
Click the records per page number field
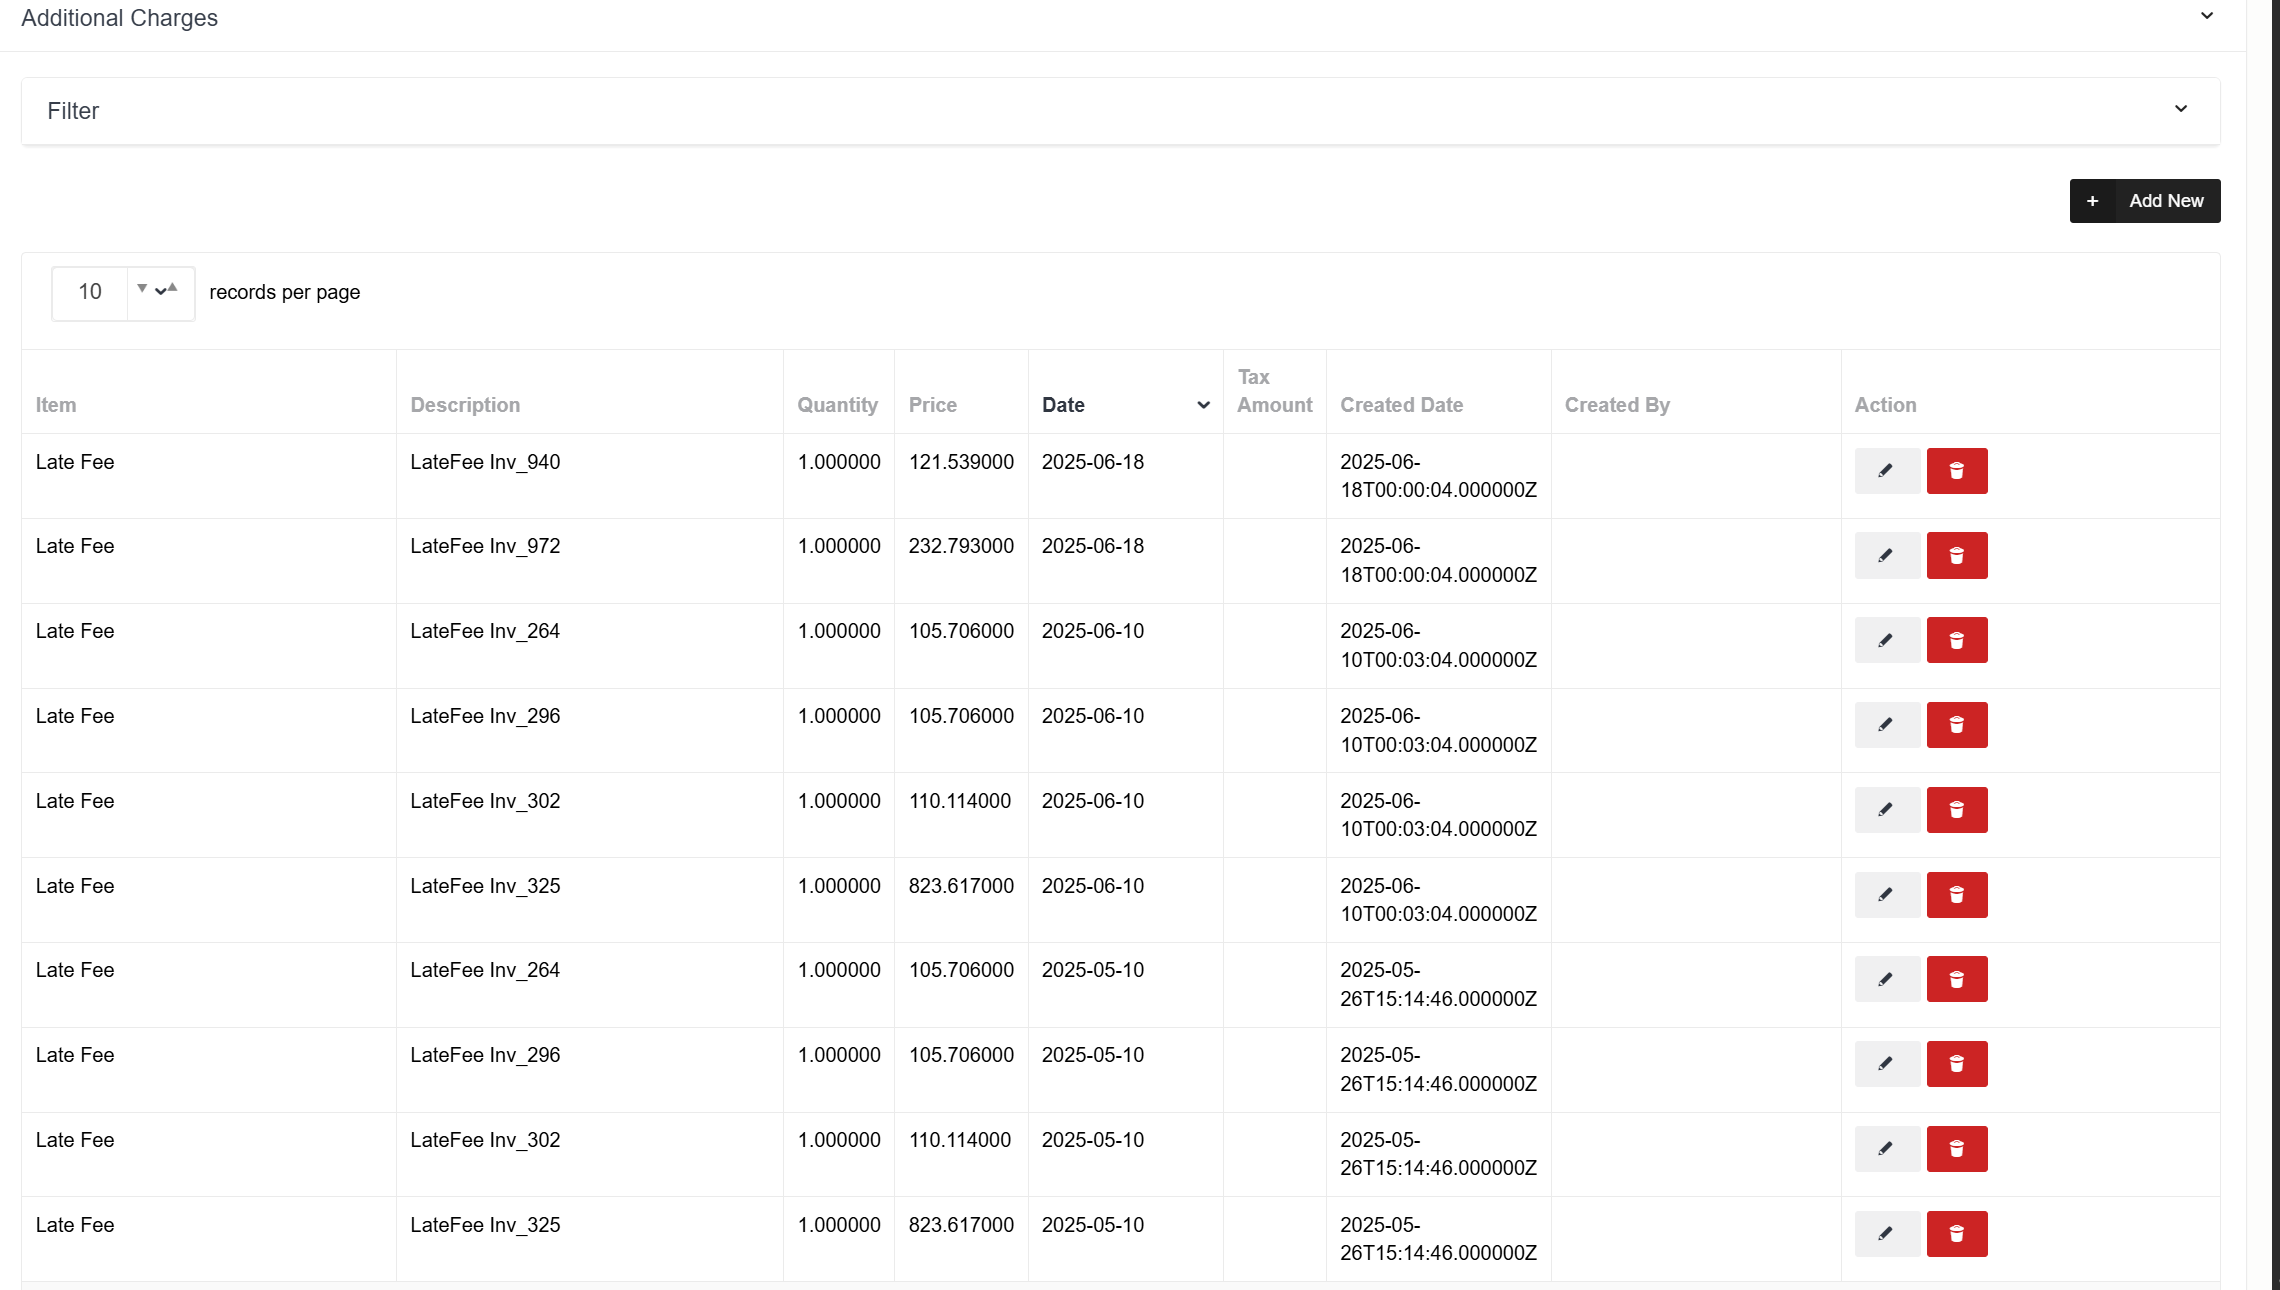(x=90, y=292)
